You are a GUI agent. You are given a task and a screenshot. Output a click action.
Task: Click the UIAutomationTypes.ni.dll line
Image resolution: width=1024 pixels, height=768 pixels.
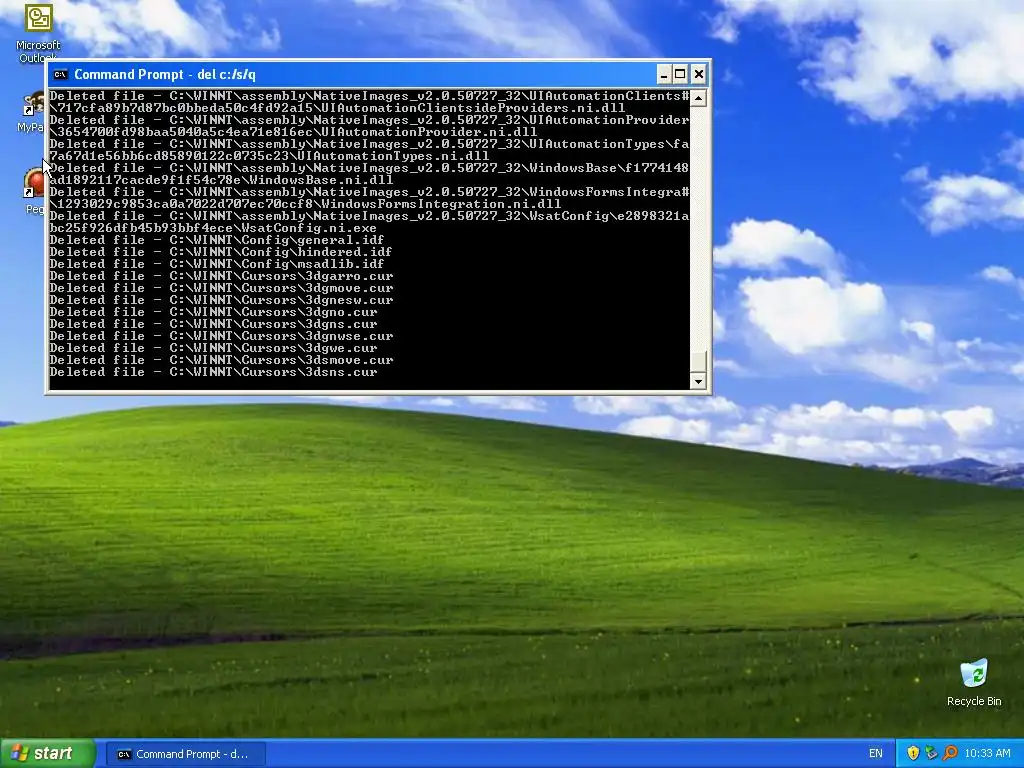pyautogui.click(x=269, y=155)
